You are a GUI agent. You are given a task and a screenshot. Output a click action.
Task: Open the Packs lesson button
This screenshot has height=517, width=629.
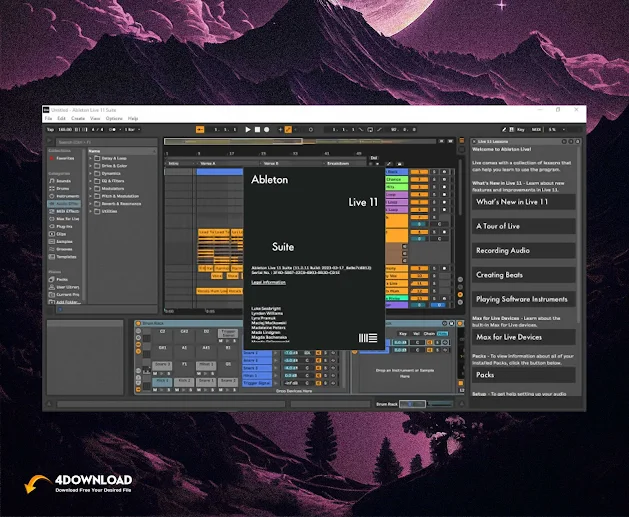[x=523, y=375]
